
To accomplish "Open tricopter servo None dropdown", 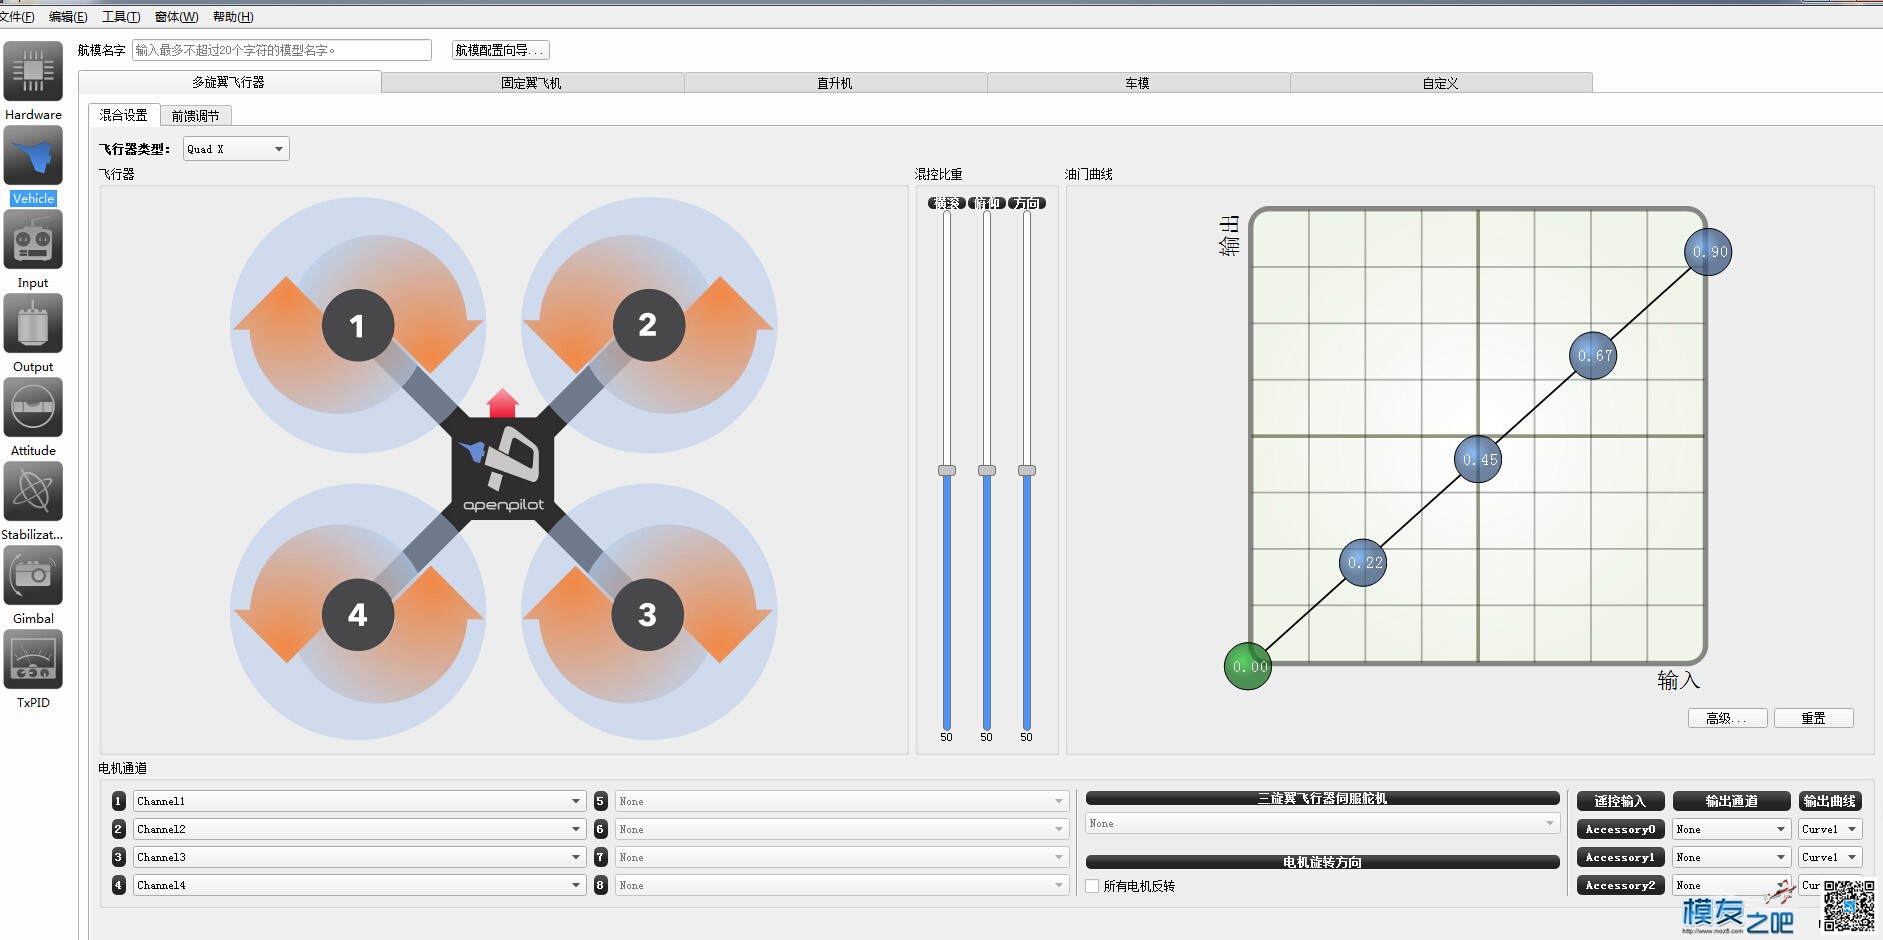I will [1322, 823].
